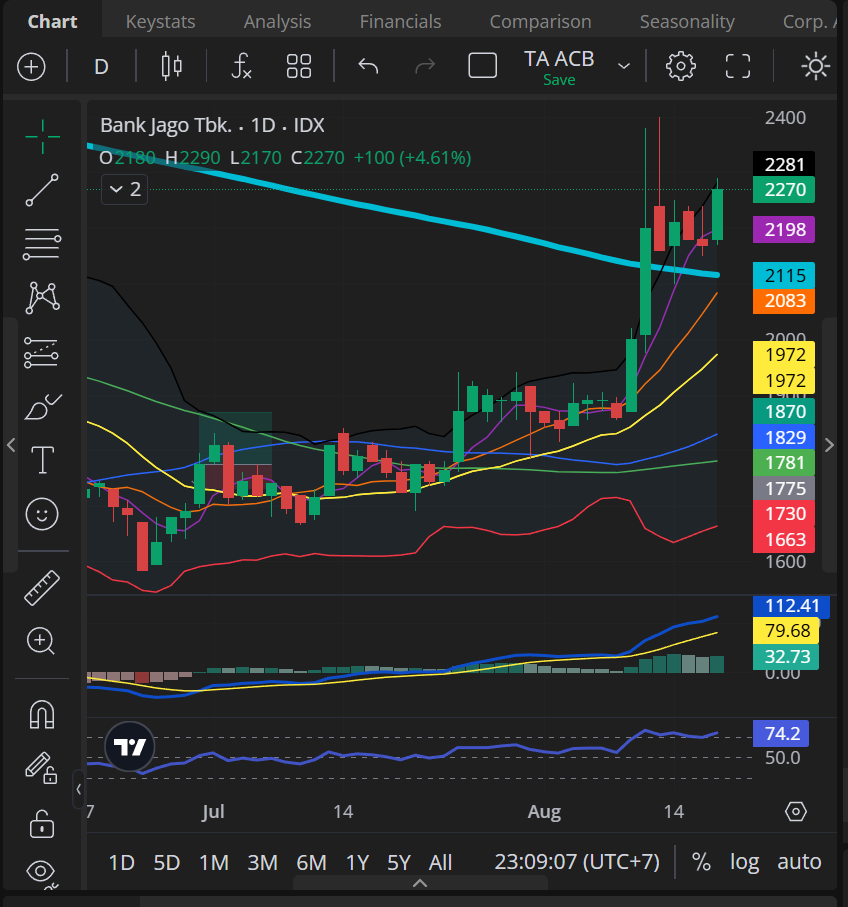Open indicator templates grid icon
848x907 pixels.
[x=298, y=66]
